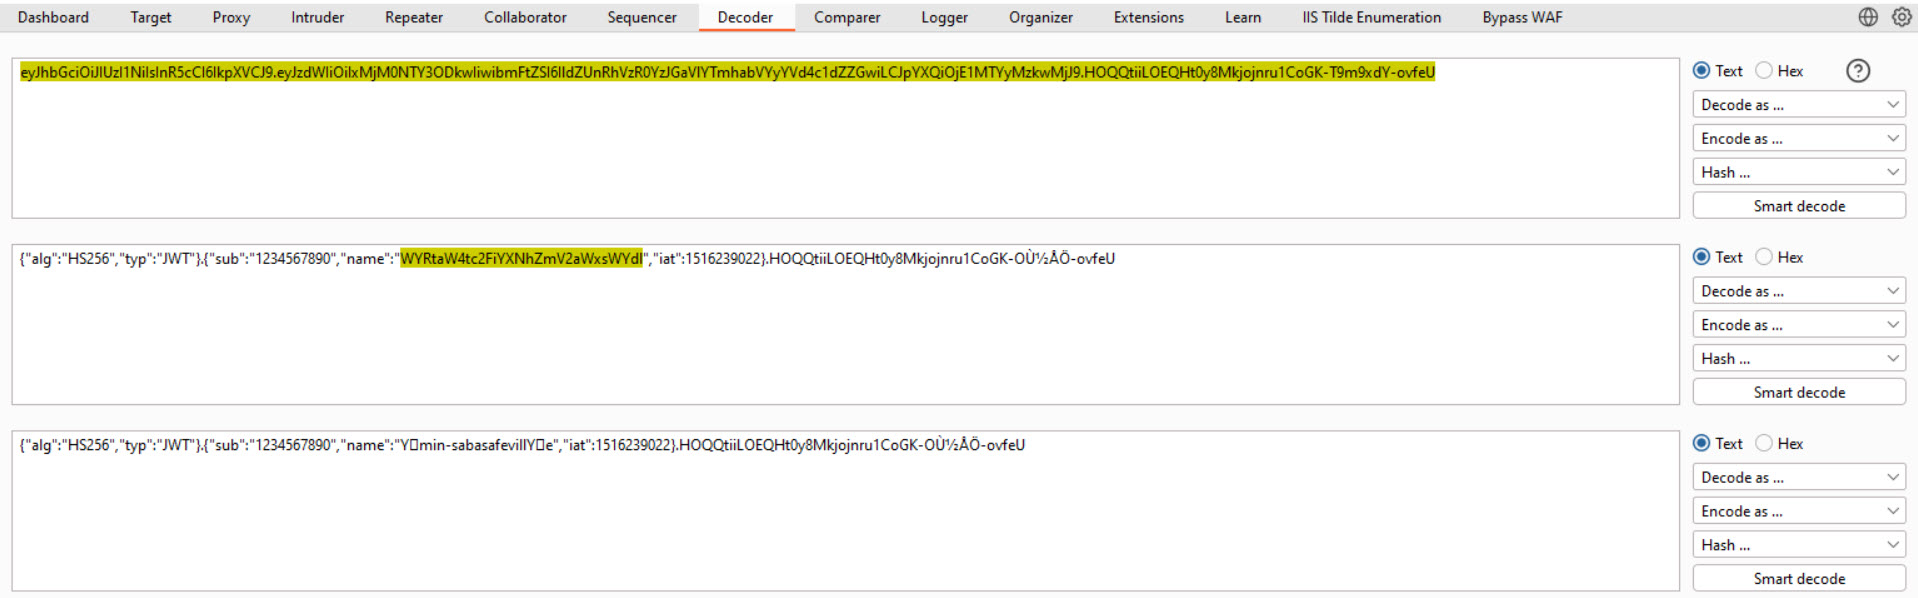Open 'Encode as' dropdown in third panel
The image size is (1918, 598).
[1799, 511]
